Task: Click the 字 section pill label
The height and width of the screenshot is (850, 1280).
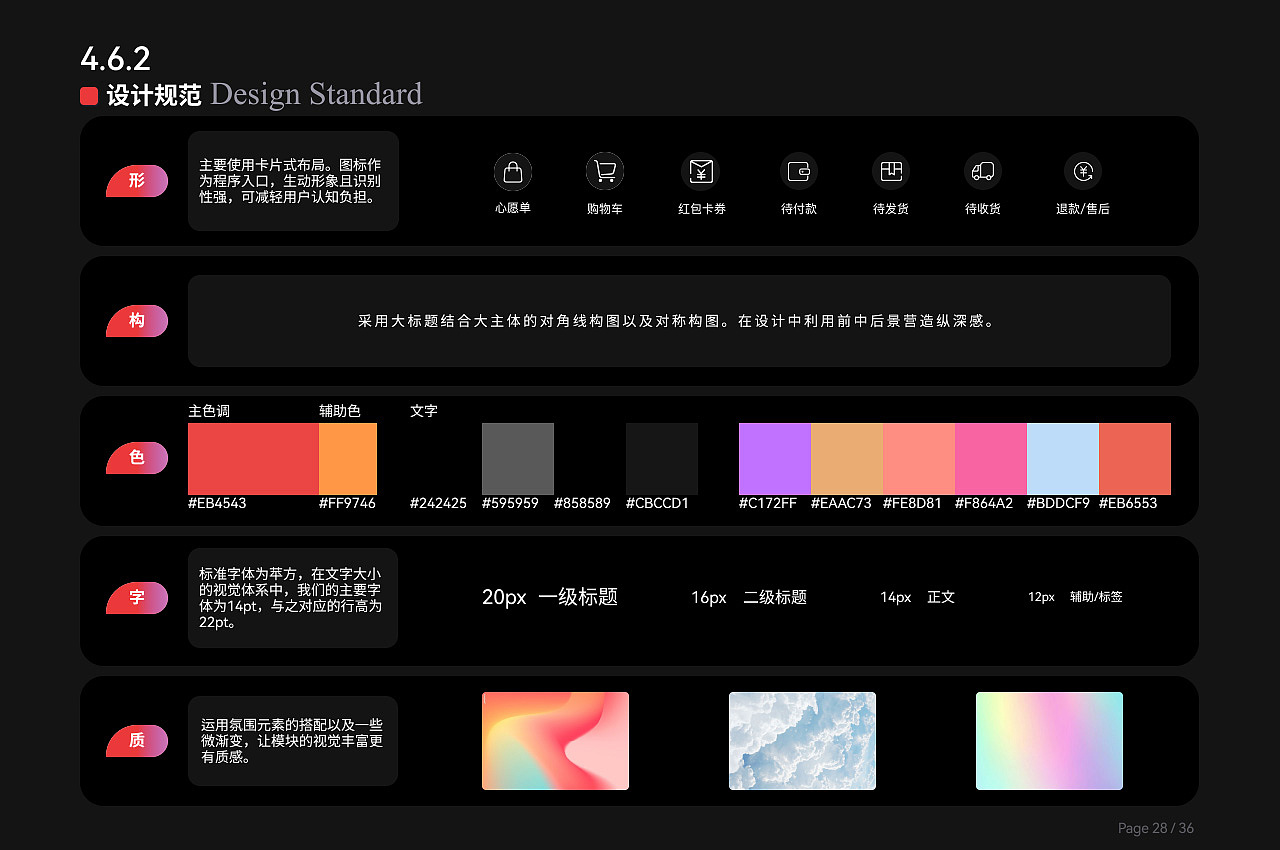Action: (x=137, y=598)
